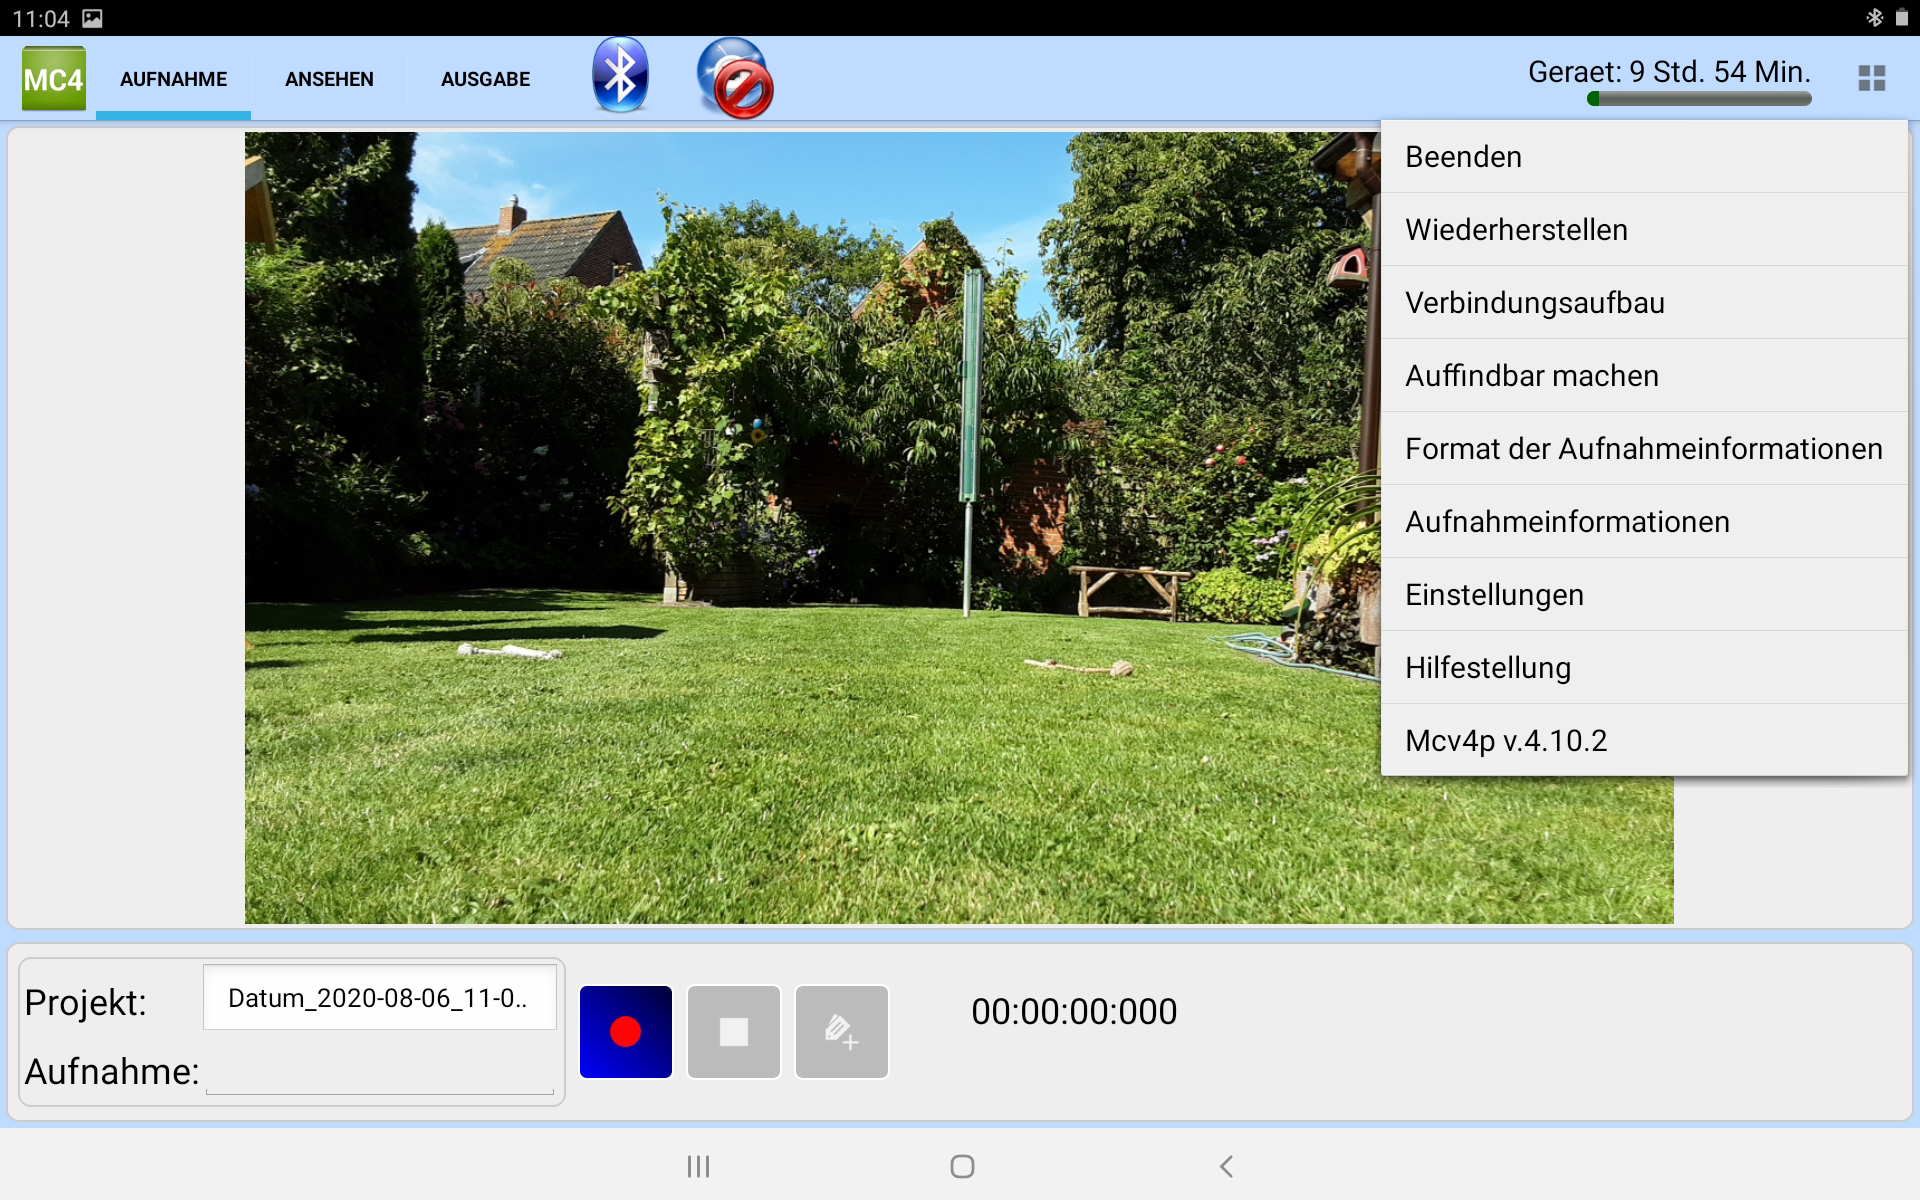
Task: Tap the Android home button
Action: tap(962, 1166)
